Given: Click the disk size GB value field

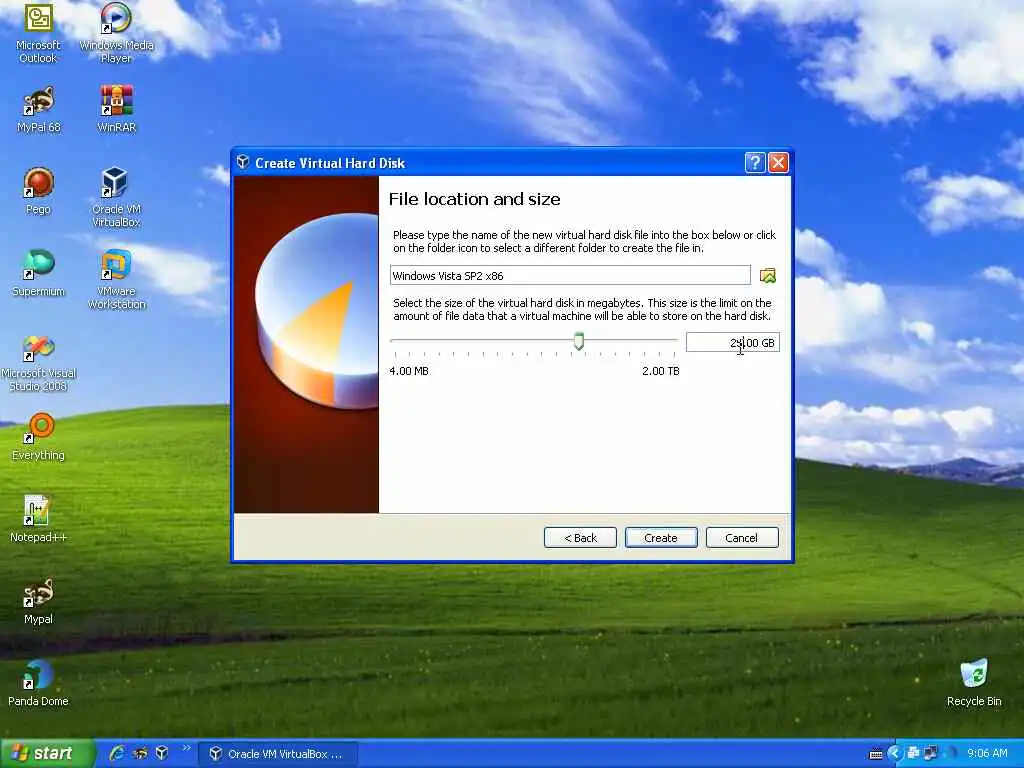Looking at the screenshot, I should coord(733,342).
